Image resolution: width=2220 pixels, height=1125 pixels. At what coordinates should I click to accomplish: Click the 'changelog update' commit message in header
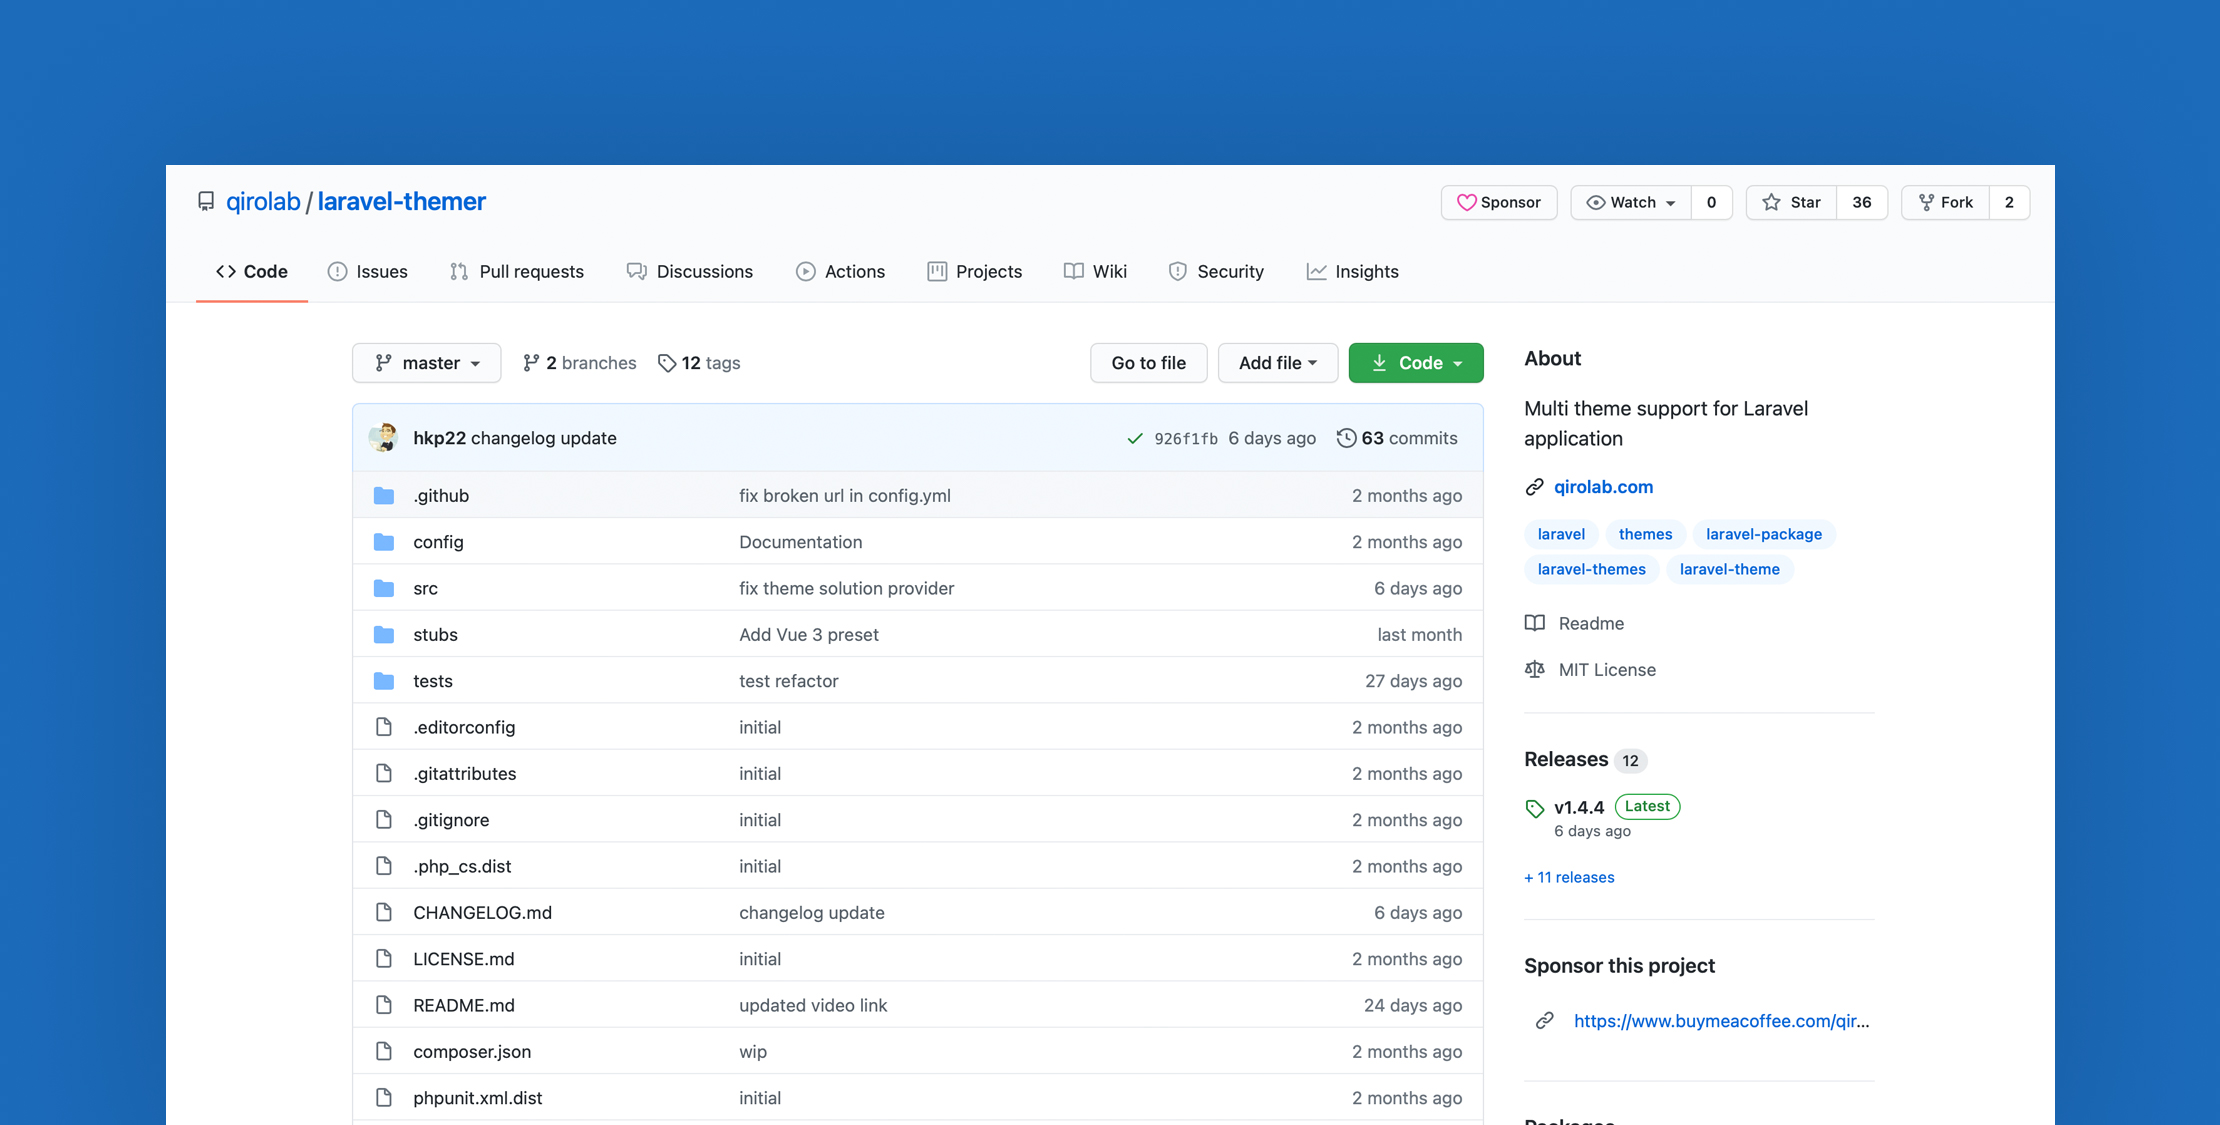point(544,438)
